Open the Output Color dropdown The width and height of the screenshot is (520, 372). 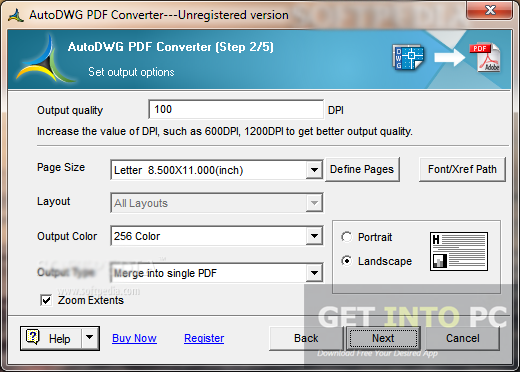coord(314,236)
